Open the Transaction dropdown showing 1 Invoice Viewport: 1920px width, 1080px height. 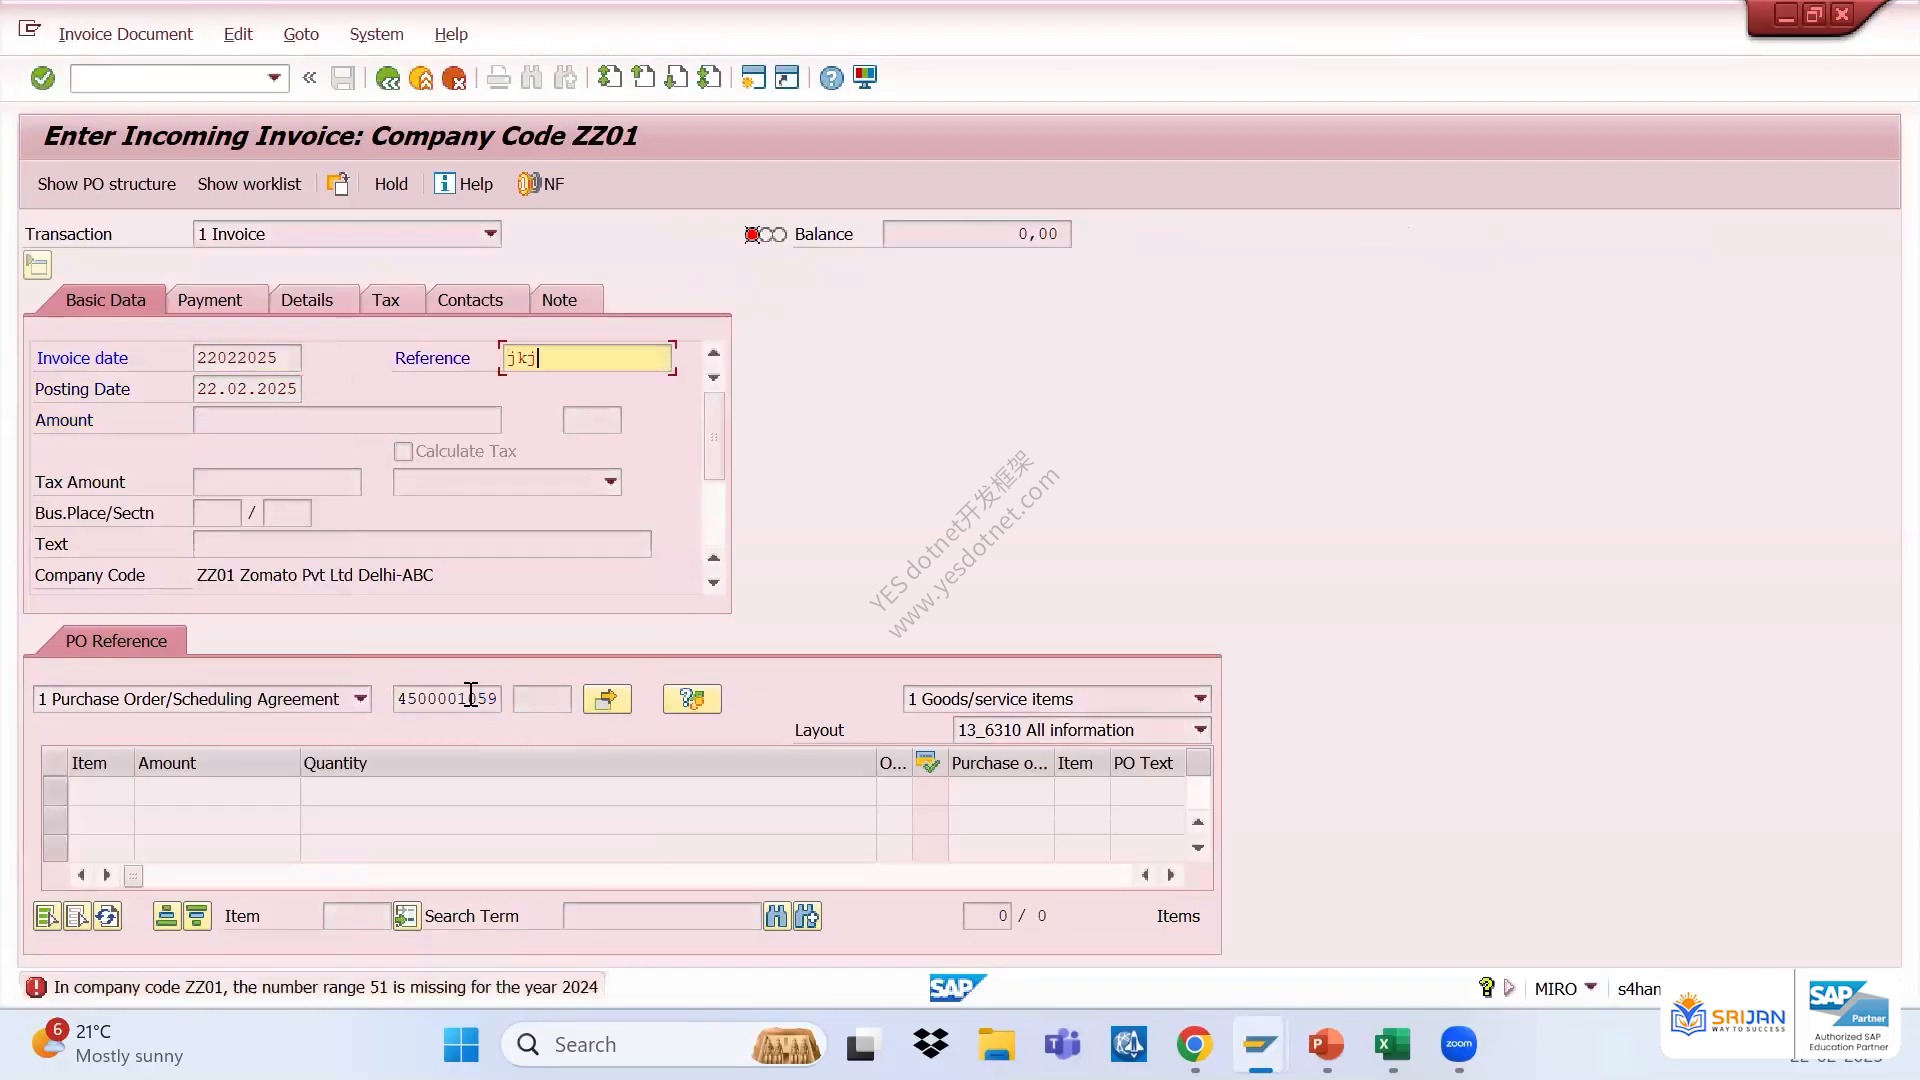click(490, 234)
